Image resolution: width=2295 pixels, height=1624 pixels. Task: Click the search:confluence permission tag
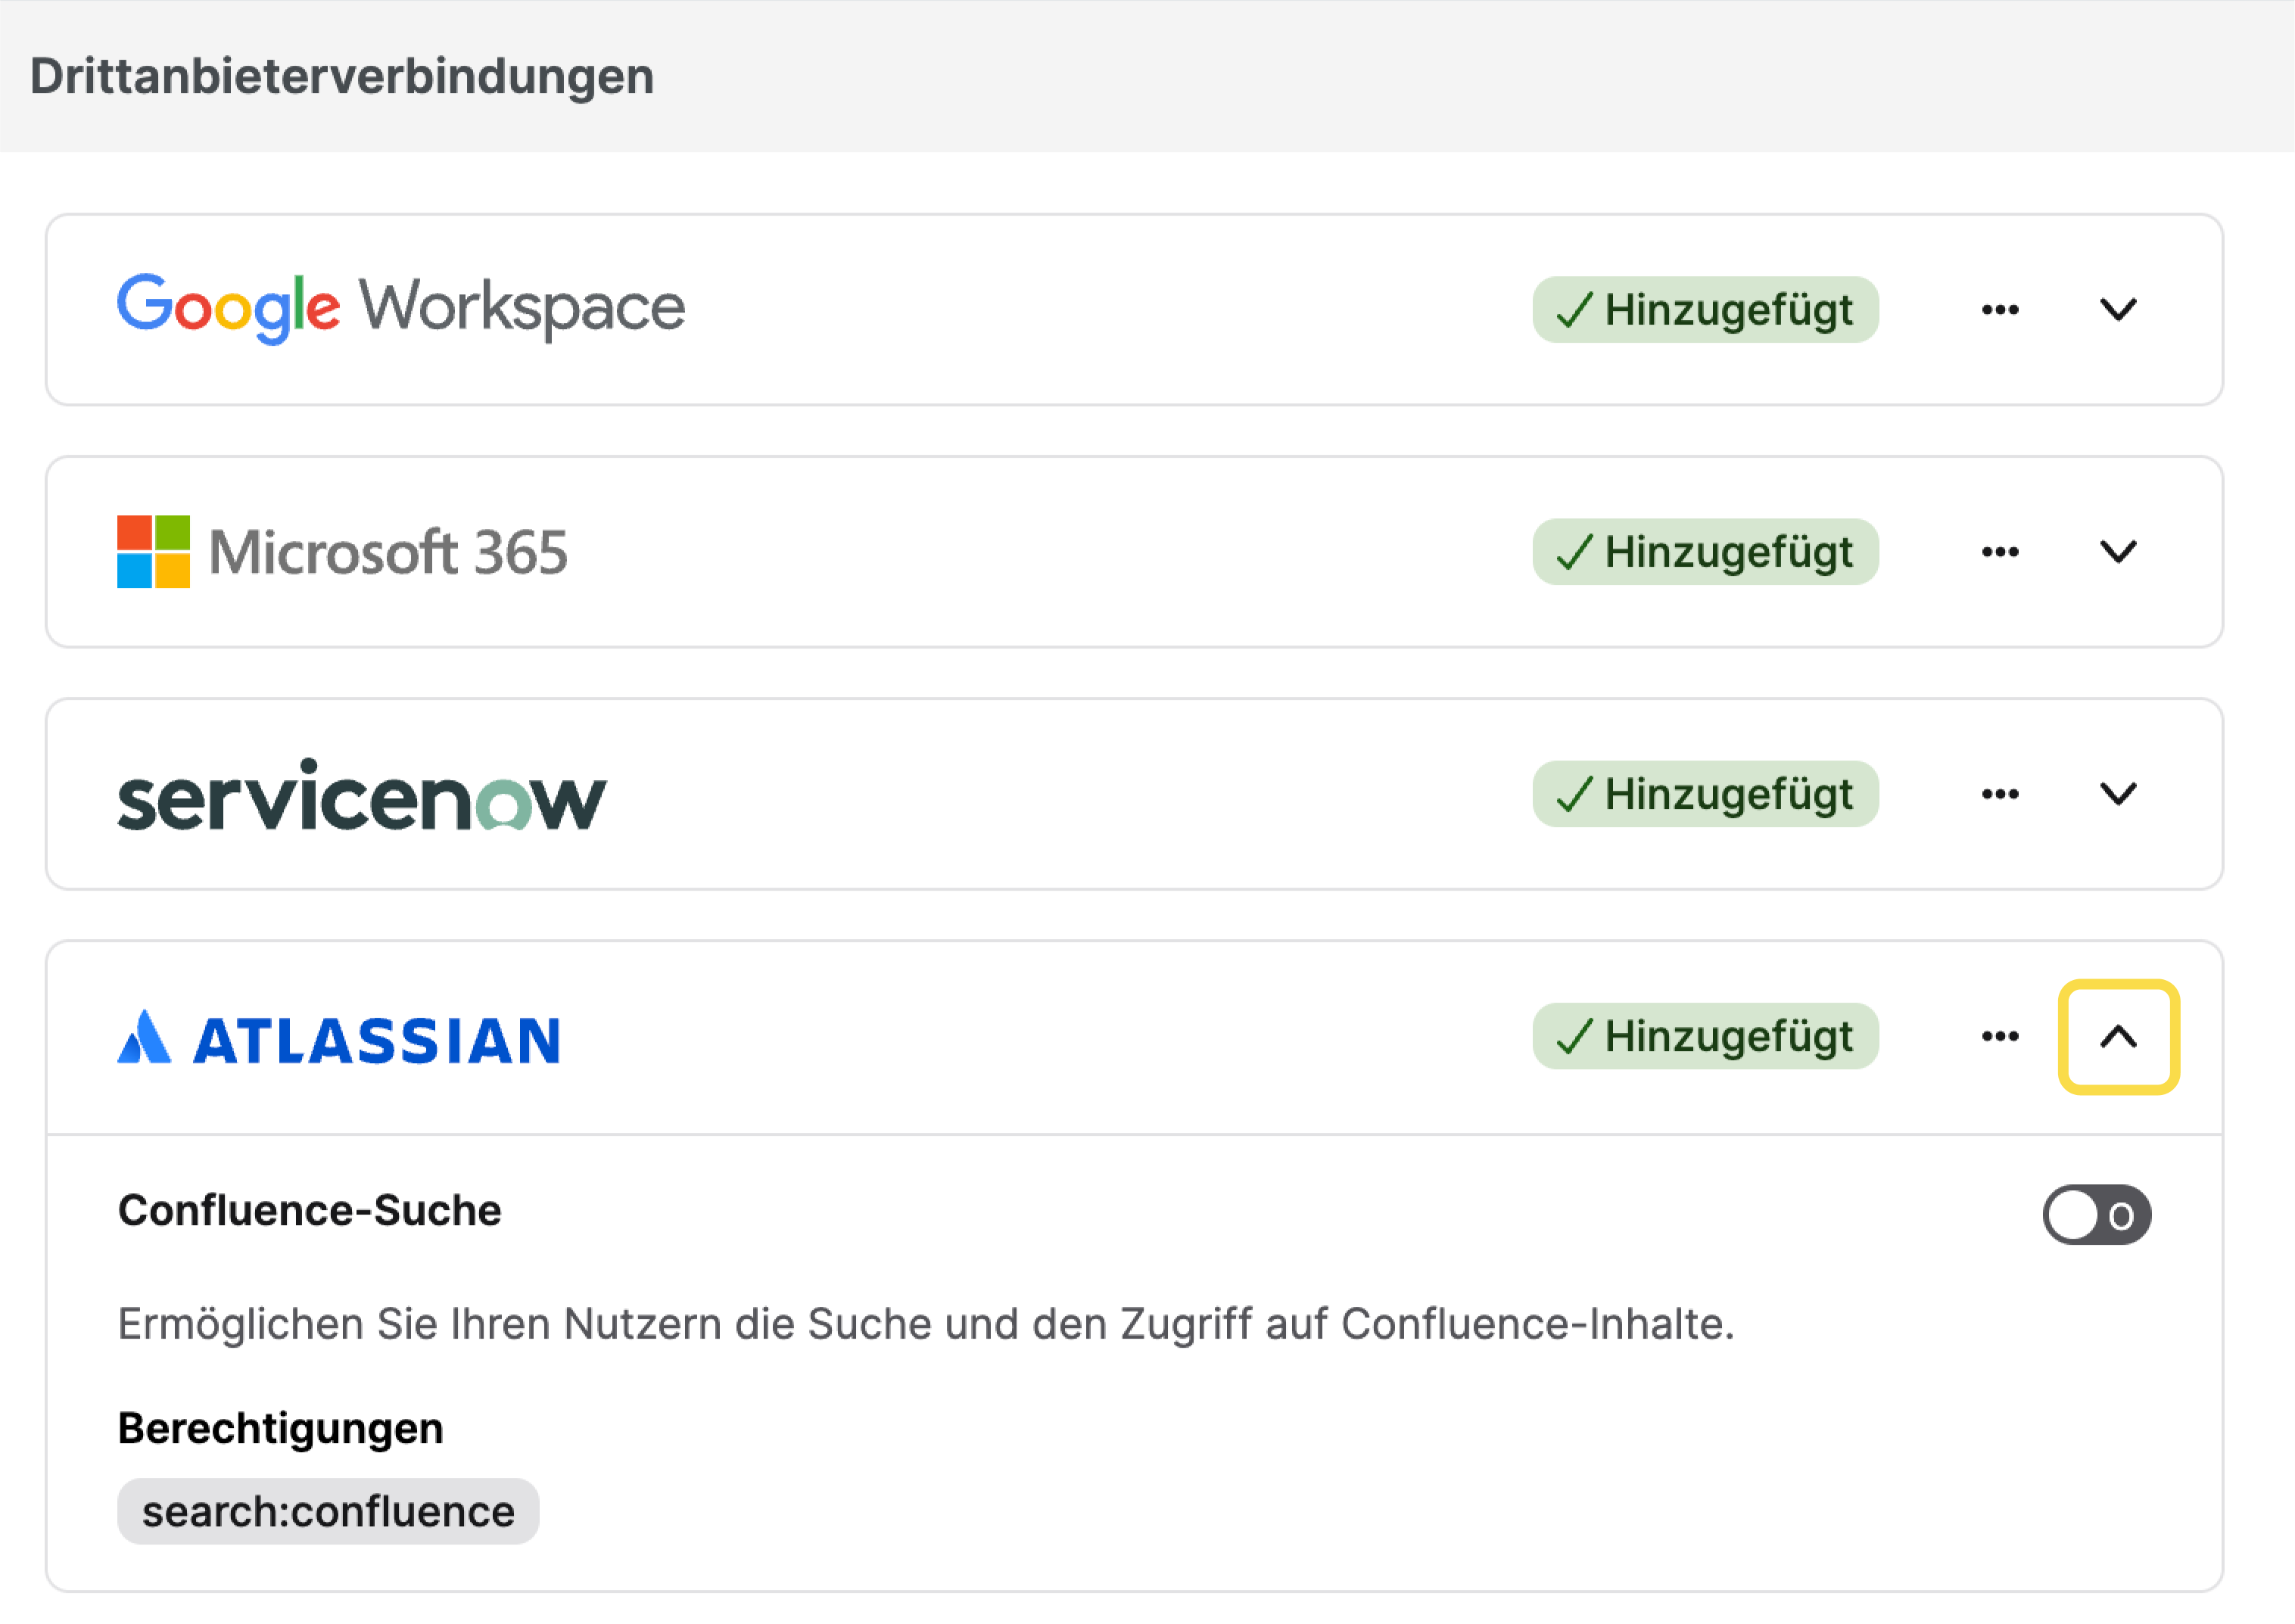pos(328,1512)
